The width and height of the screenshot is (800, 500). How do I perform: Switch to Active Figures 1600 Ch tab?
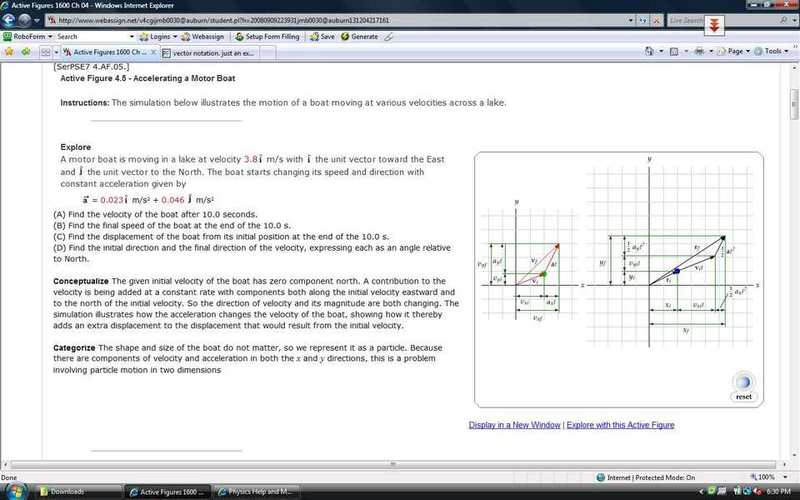tap(109, 52)
